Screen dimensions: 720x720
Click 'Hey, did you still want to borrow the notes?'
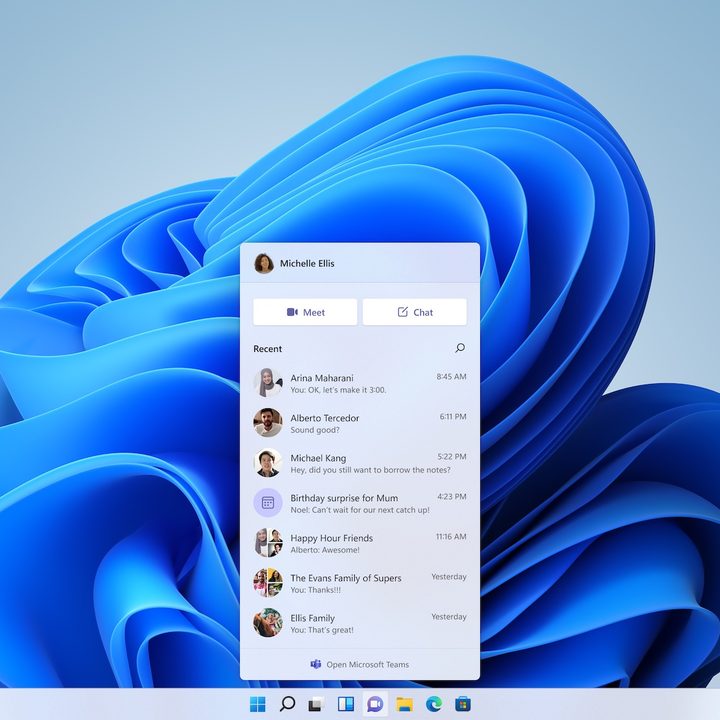pyautogui.click(x=370, y=470)
